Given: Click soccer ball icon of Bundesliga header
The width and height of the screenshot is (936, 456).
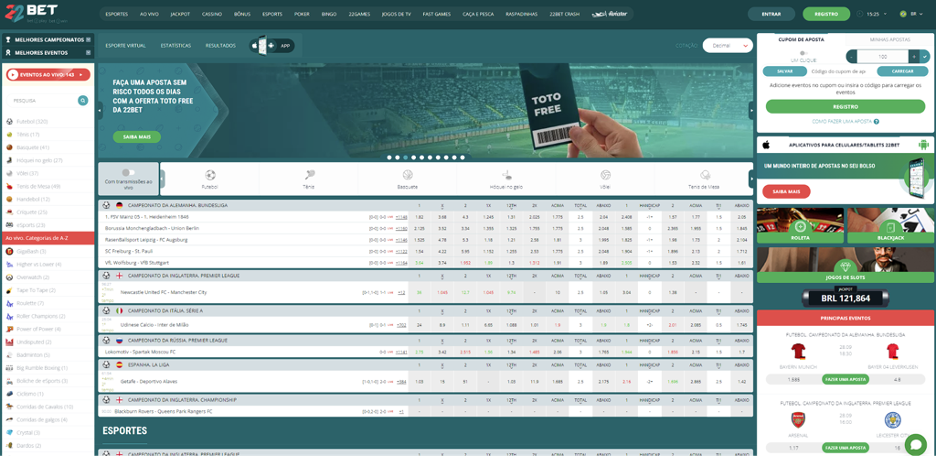Looking at the screenshot, I should click(106, 205).
